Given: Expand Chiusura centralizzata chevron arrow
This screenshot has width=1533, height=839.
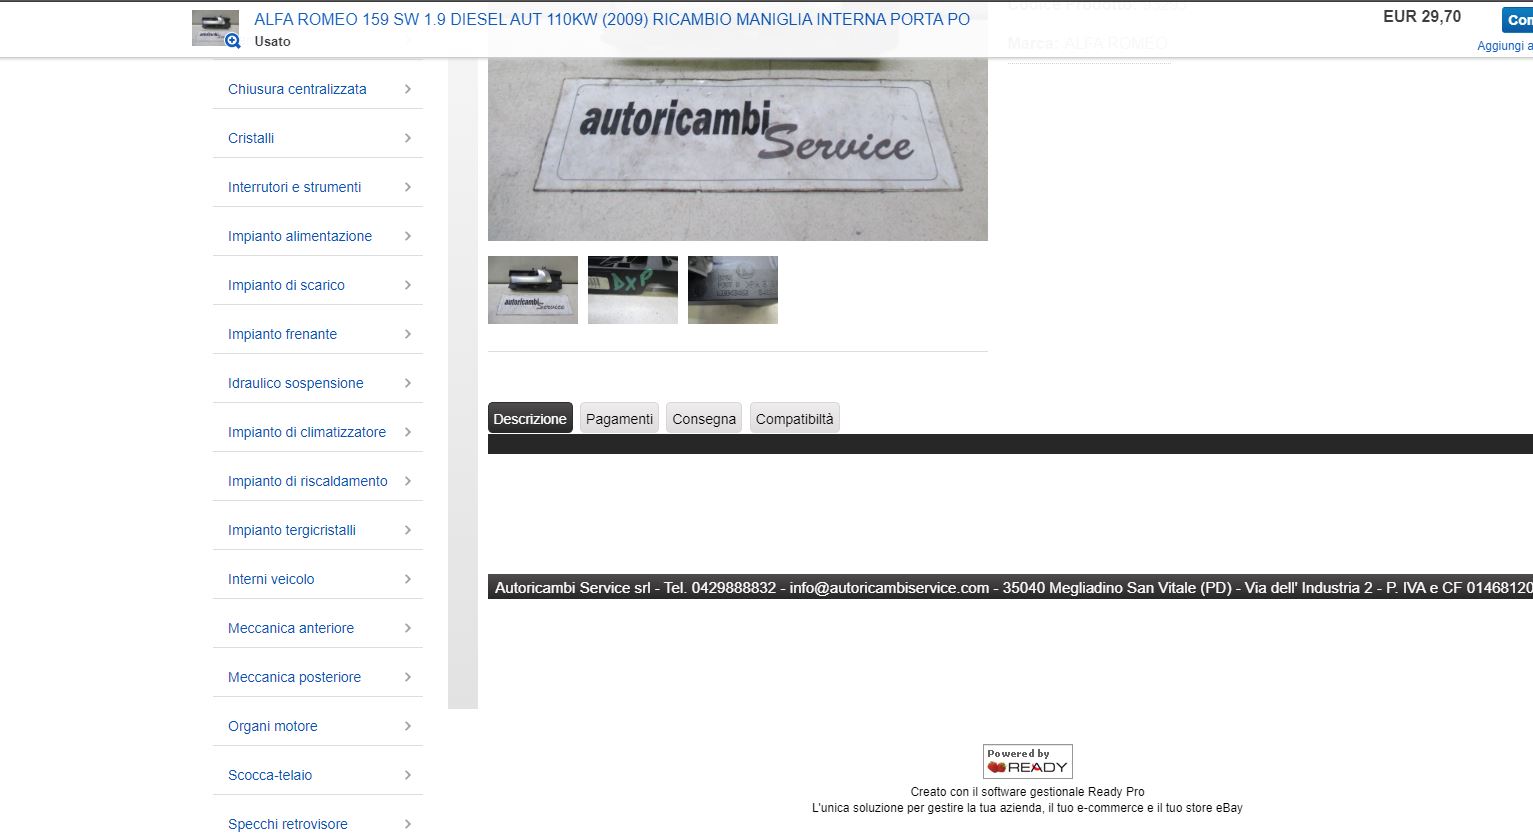Looking at the screenshot, I should tap(408, 89).
